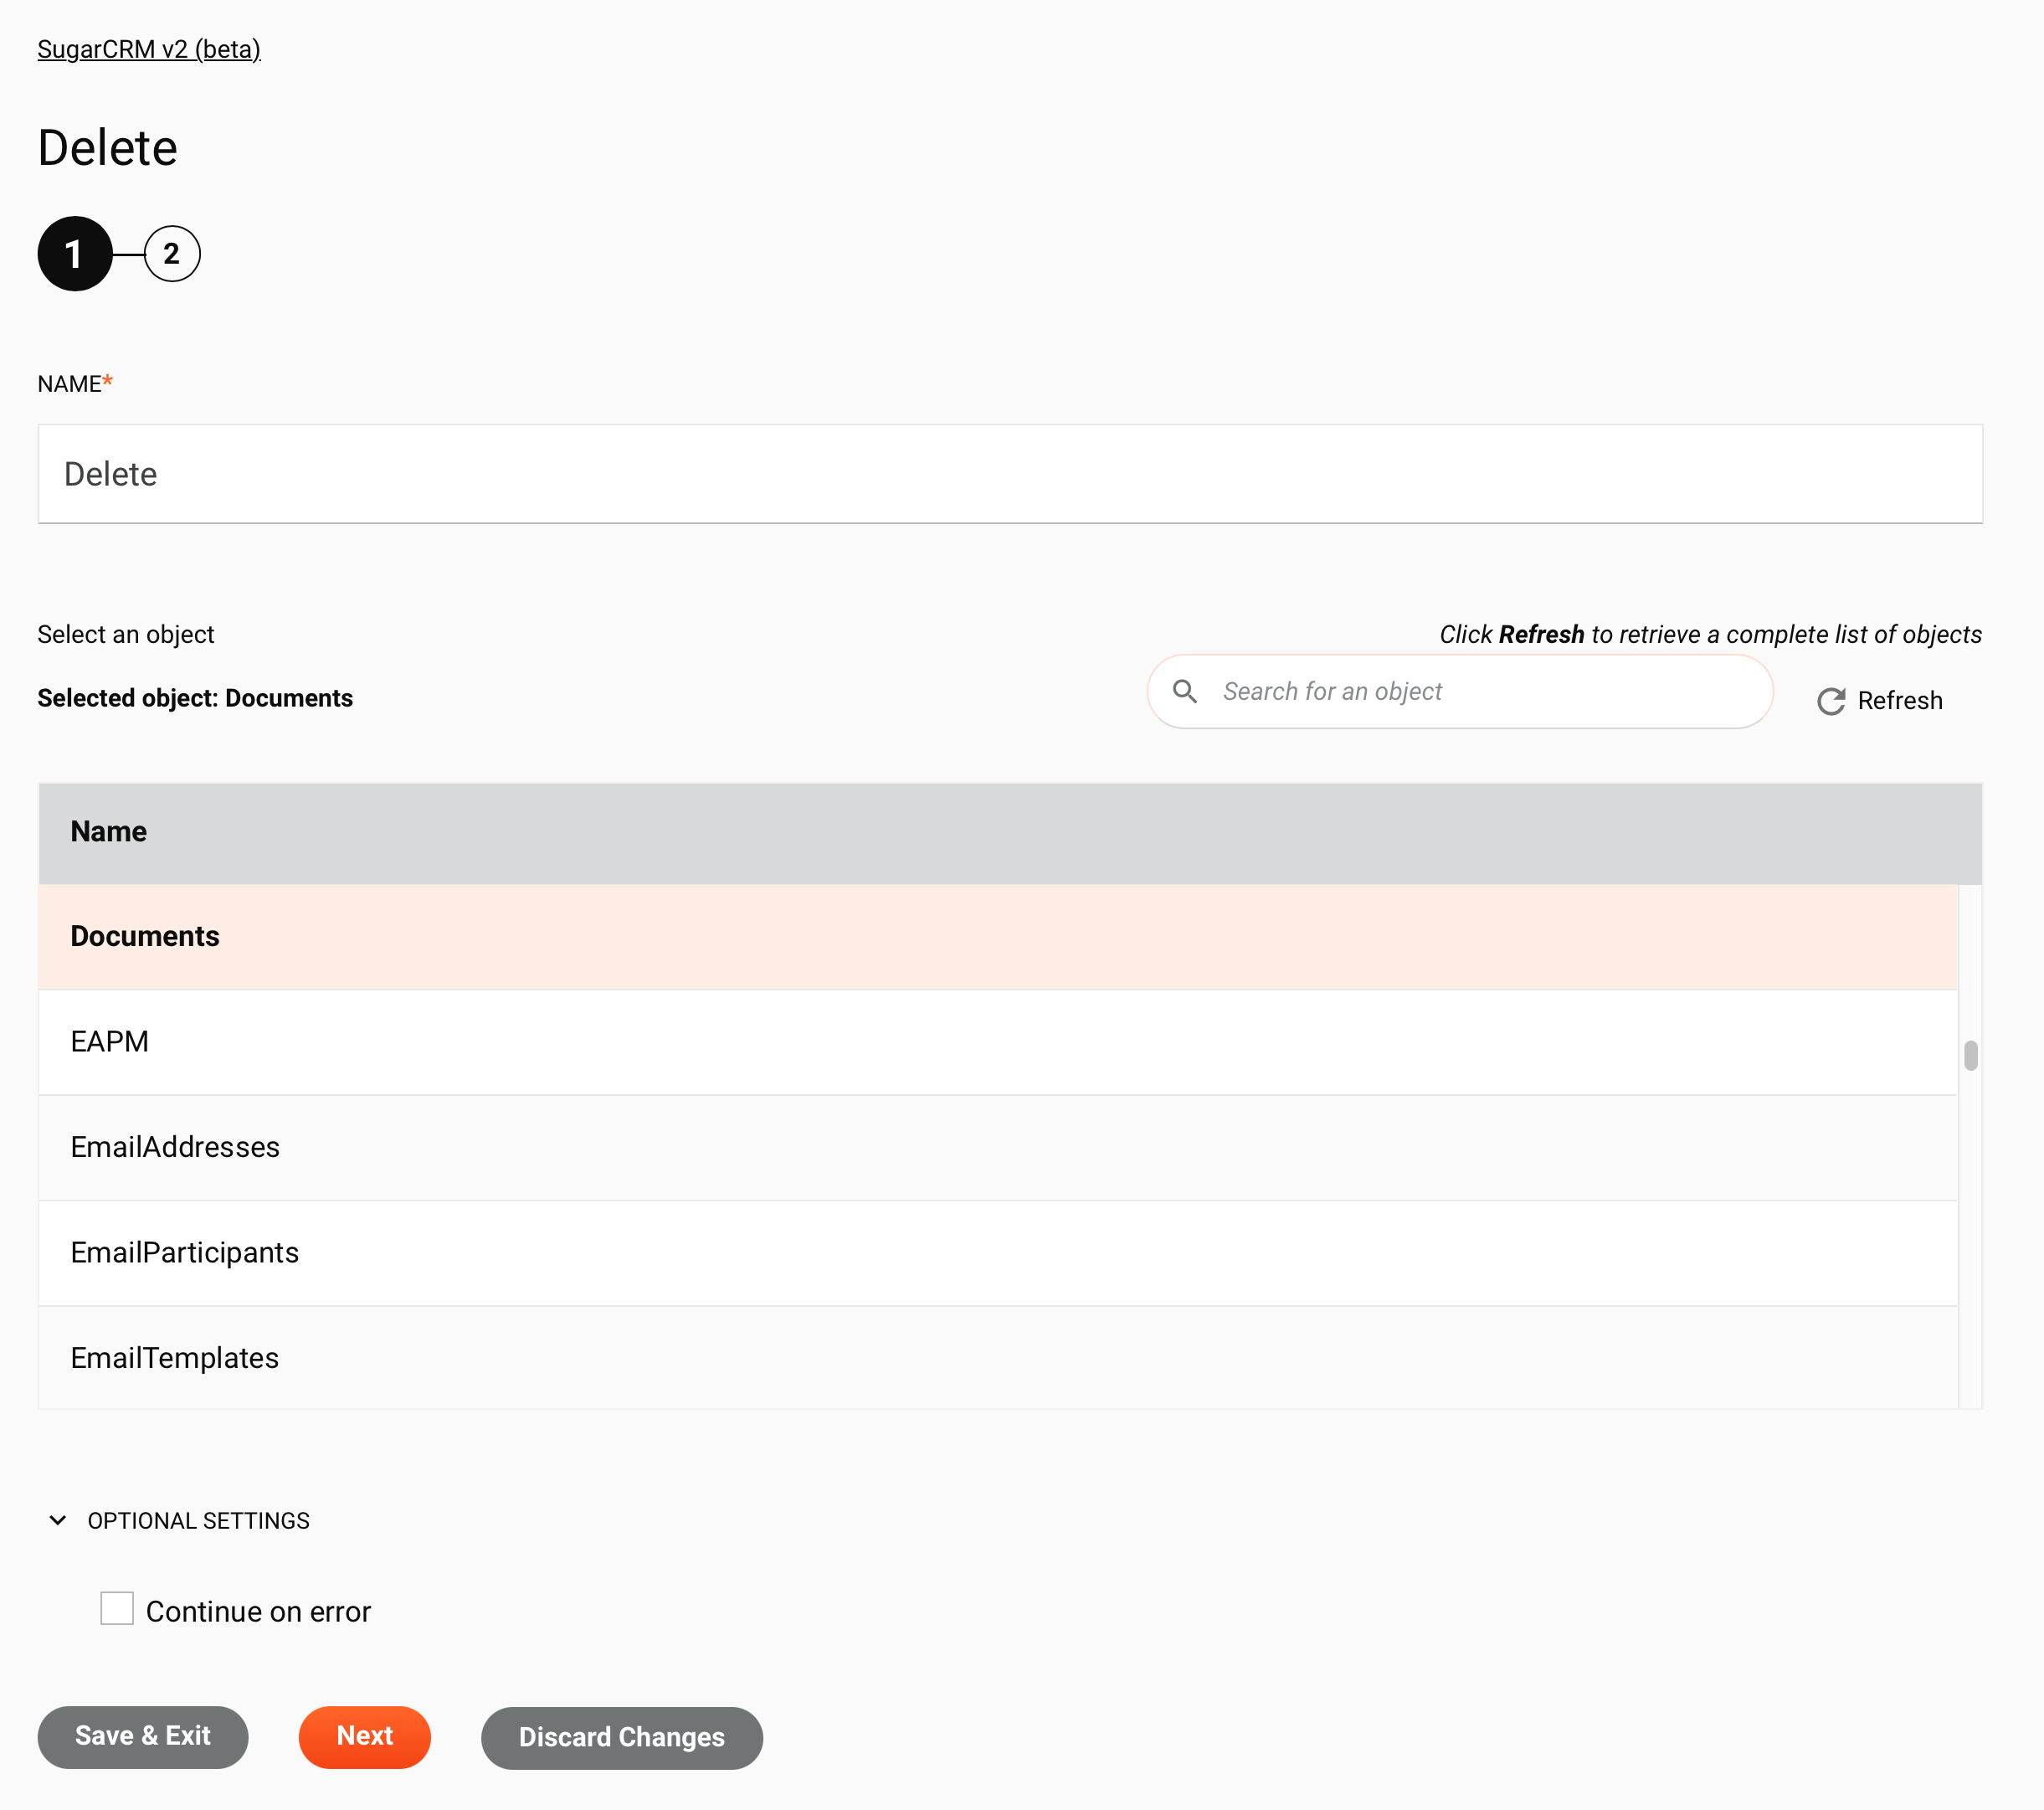Click the breadcrumb link SugarCRM v2 beta

(148, 49)
